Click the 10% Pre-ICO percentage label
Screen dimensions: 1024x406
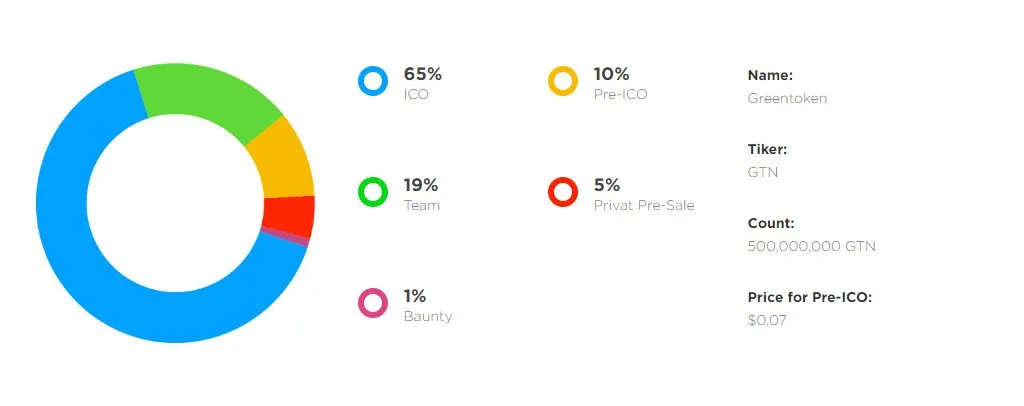point(611,74)
